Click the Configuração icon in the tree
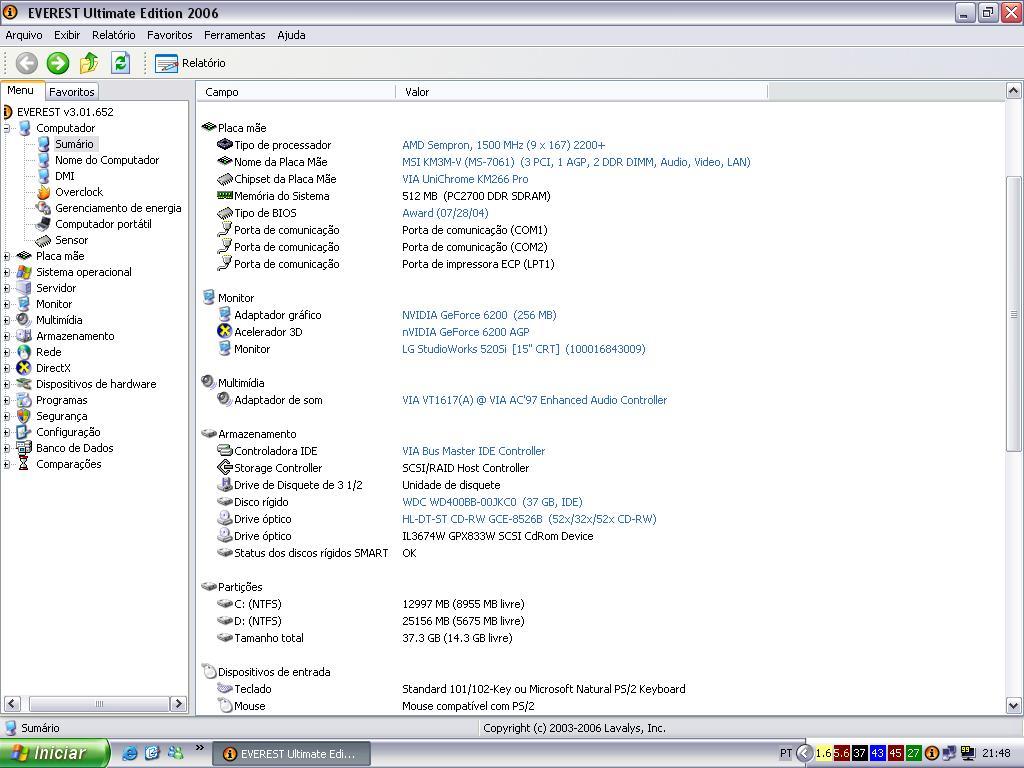This screenshot has width=1024, height=768. click(x=24, y=432)
